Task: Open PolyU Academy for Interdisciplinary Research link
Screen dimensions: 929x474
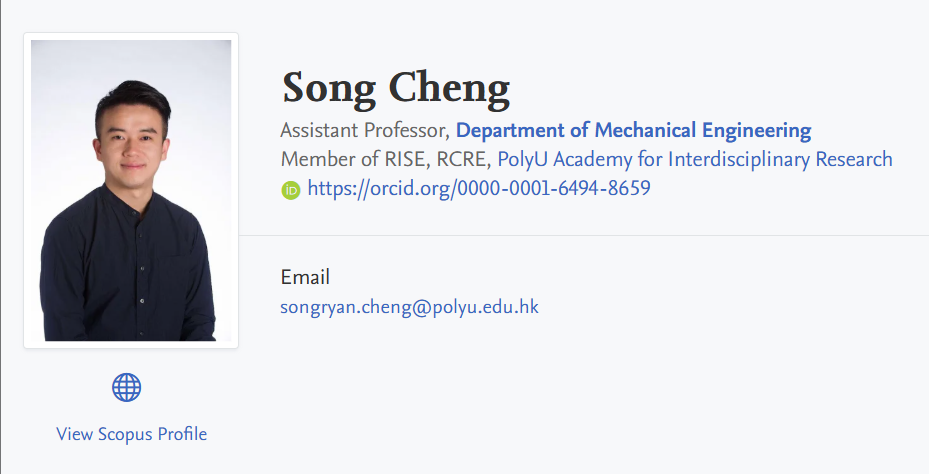Action: [x=695, y=159]
